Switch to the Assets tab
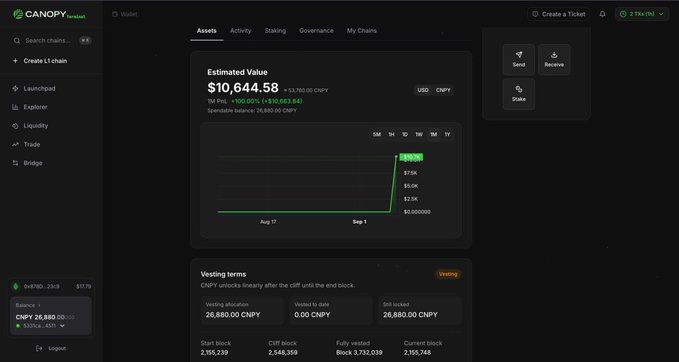The image size is (679, 362). [x=207, y=31]
